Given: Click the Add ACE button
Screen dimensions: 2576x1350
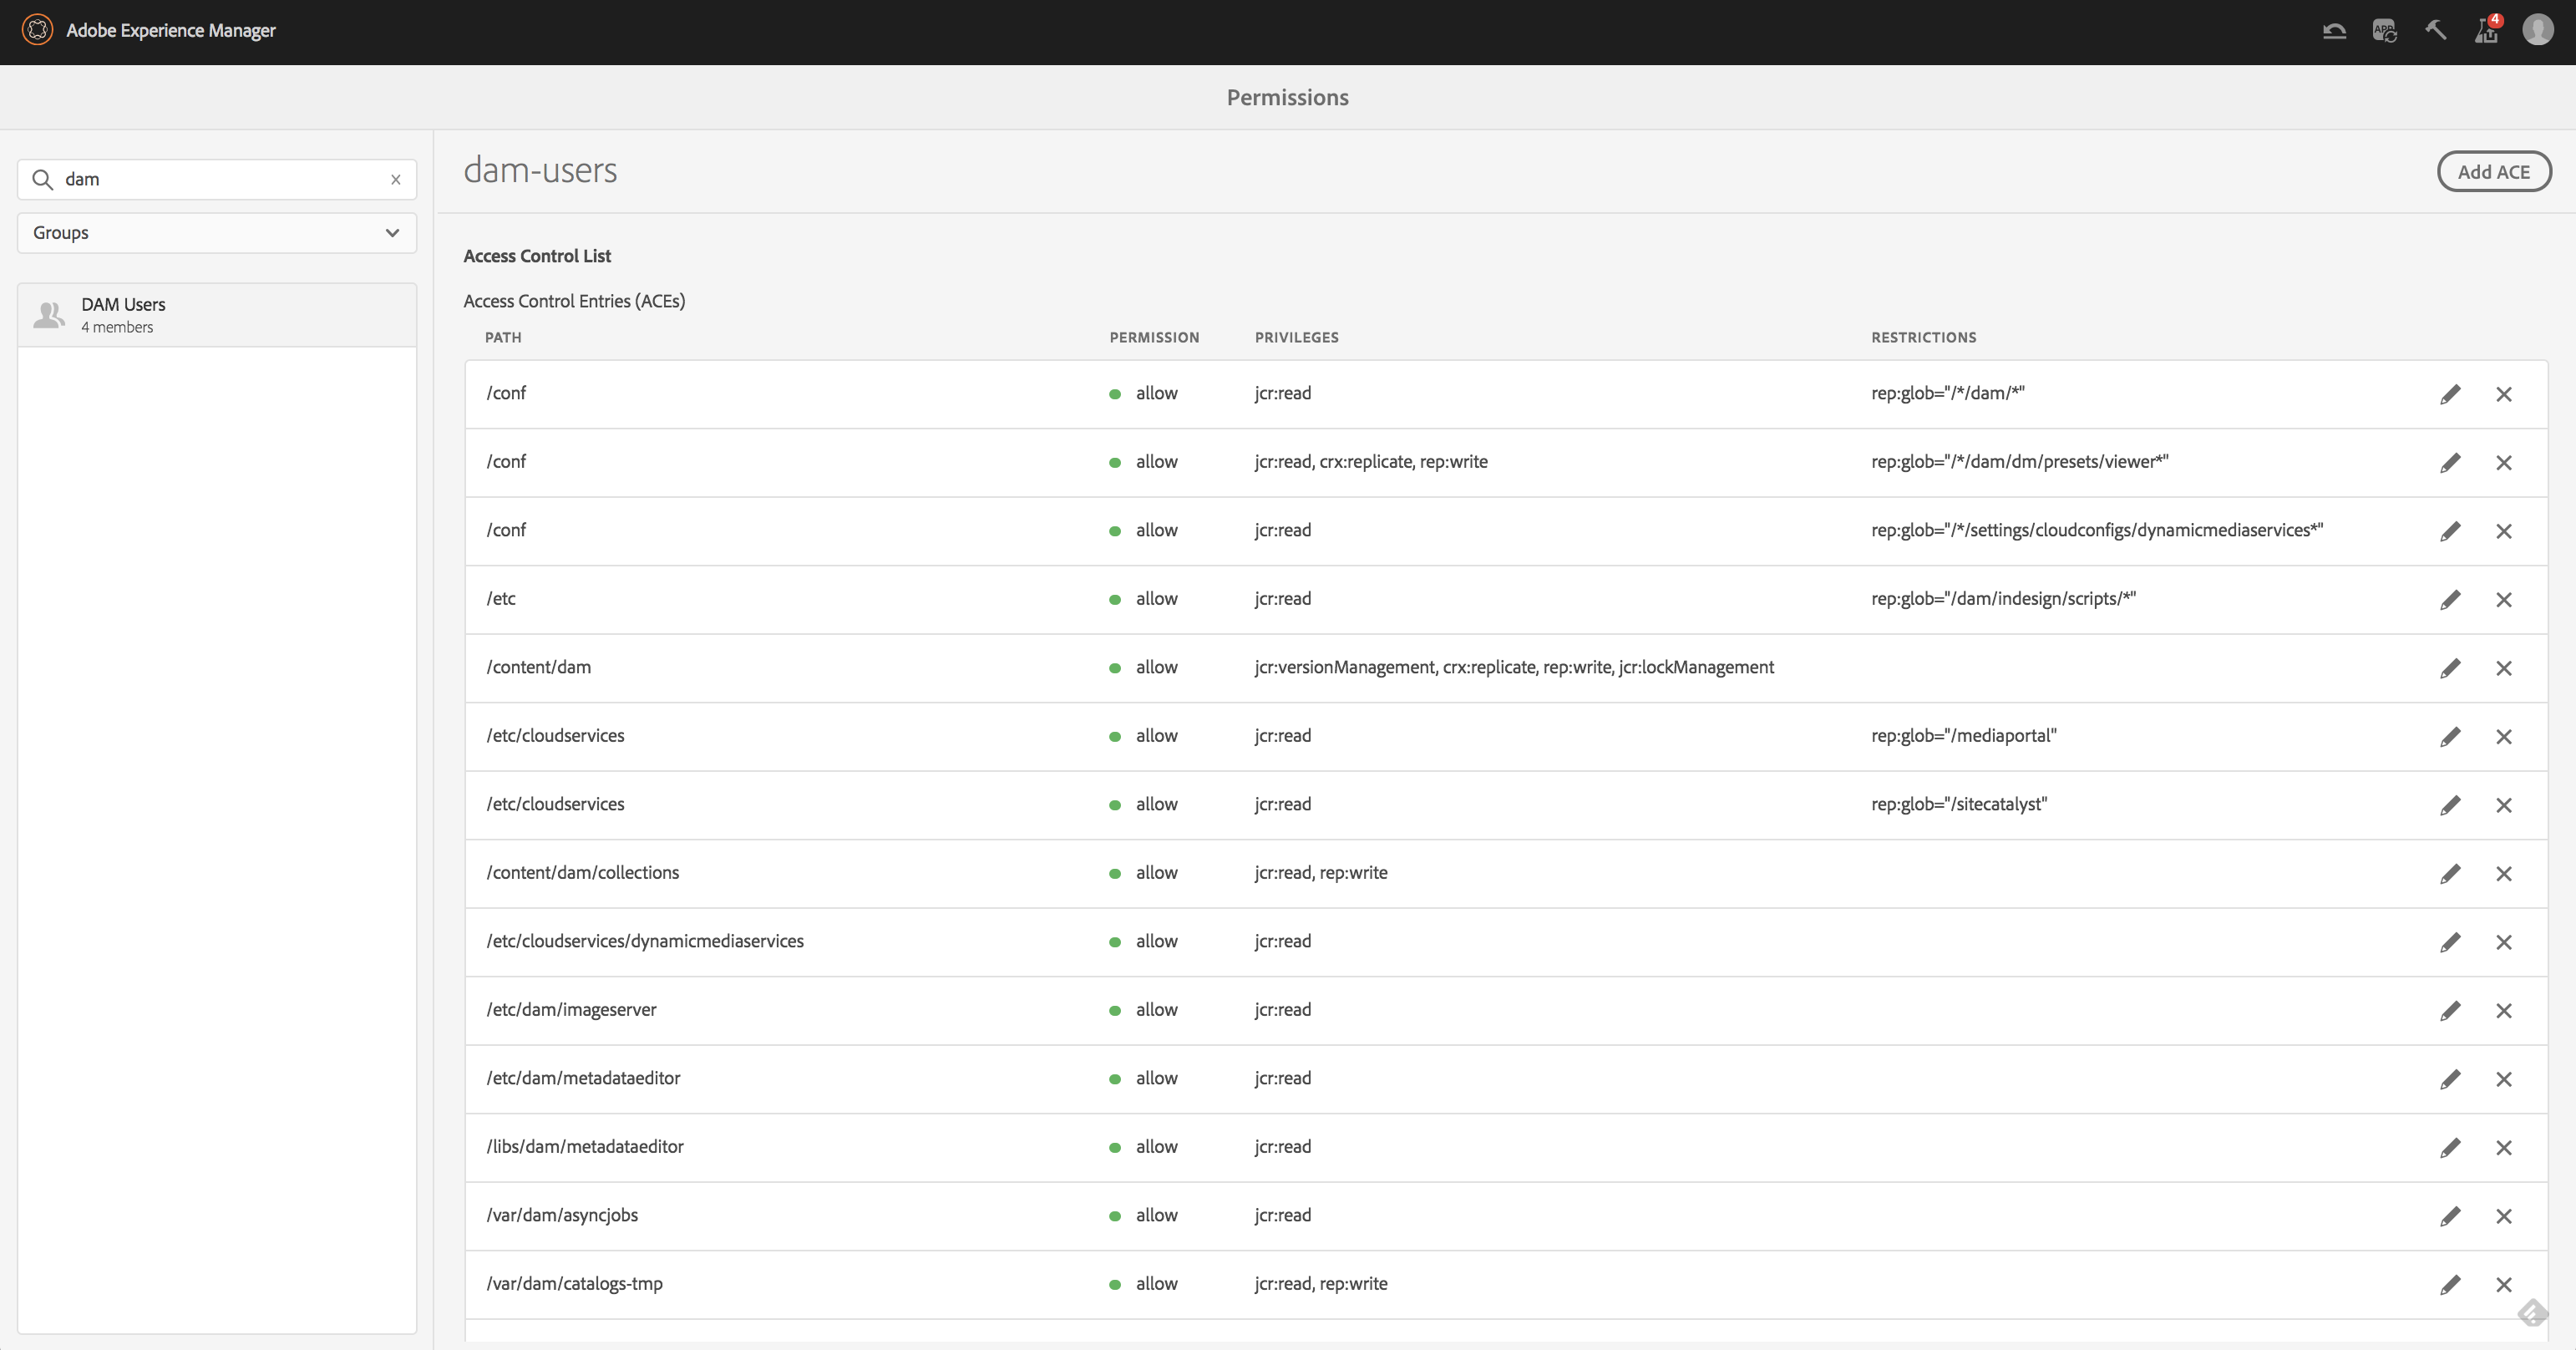Looking at the screenshot, I should [2493, 172].
